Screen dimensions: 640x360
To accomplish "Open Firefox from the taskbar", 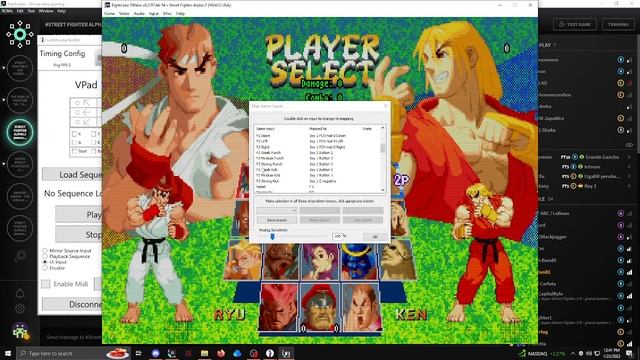I will pyautogui.click(x=221, y=353).
